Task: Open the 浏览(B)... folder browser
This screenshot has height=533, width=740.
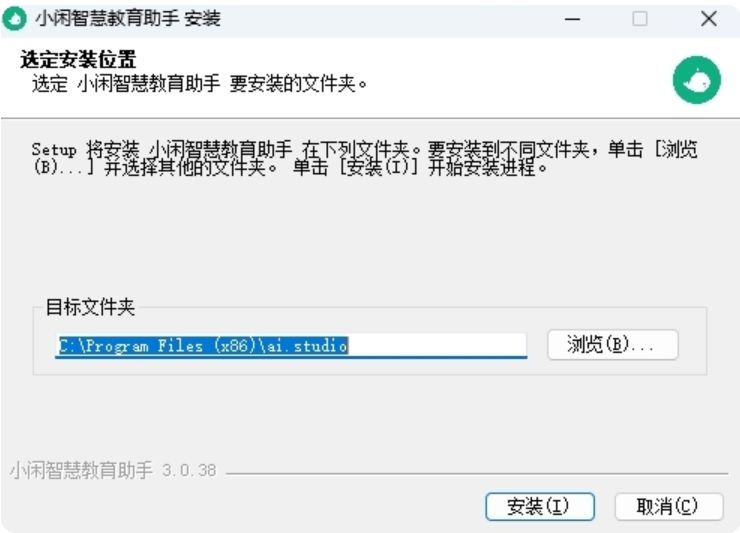Action: click(613, 345)
